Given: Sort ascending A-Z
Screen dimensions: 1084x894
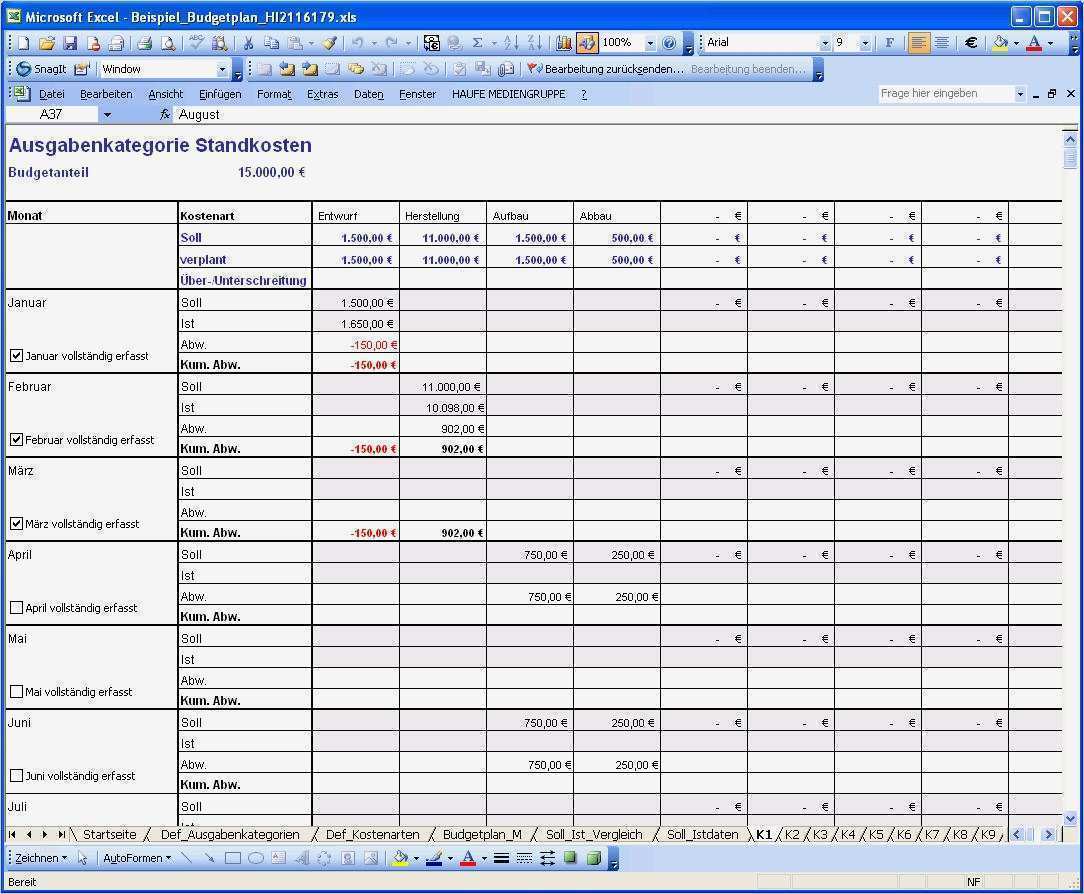Looking at the screenshot, I should (x=511, y=43).
